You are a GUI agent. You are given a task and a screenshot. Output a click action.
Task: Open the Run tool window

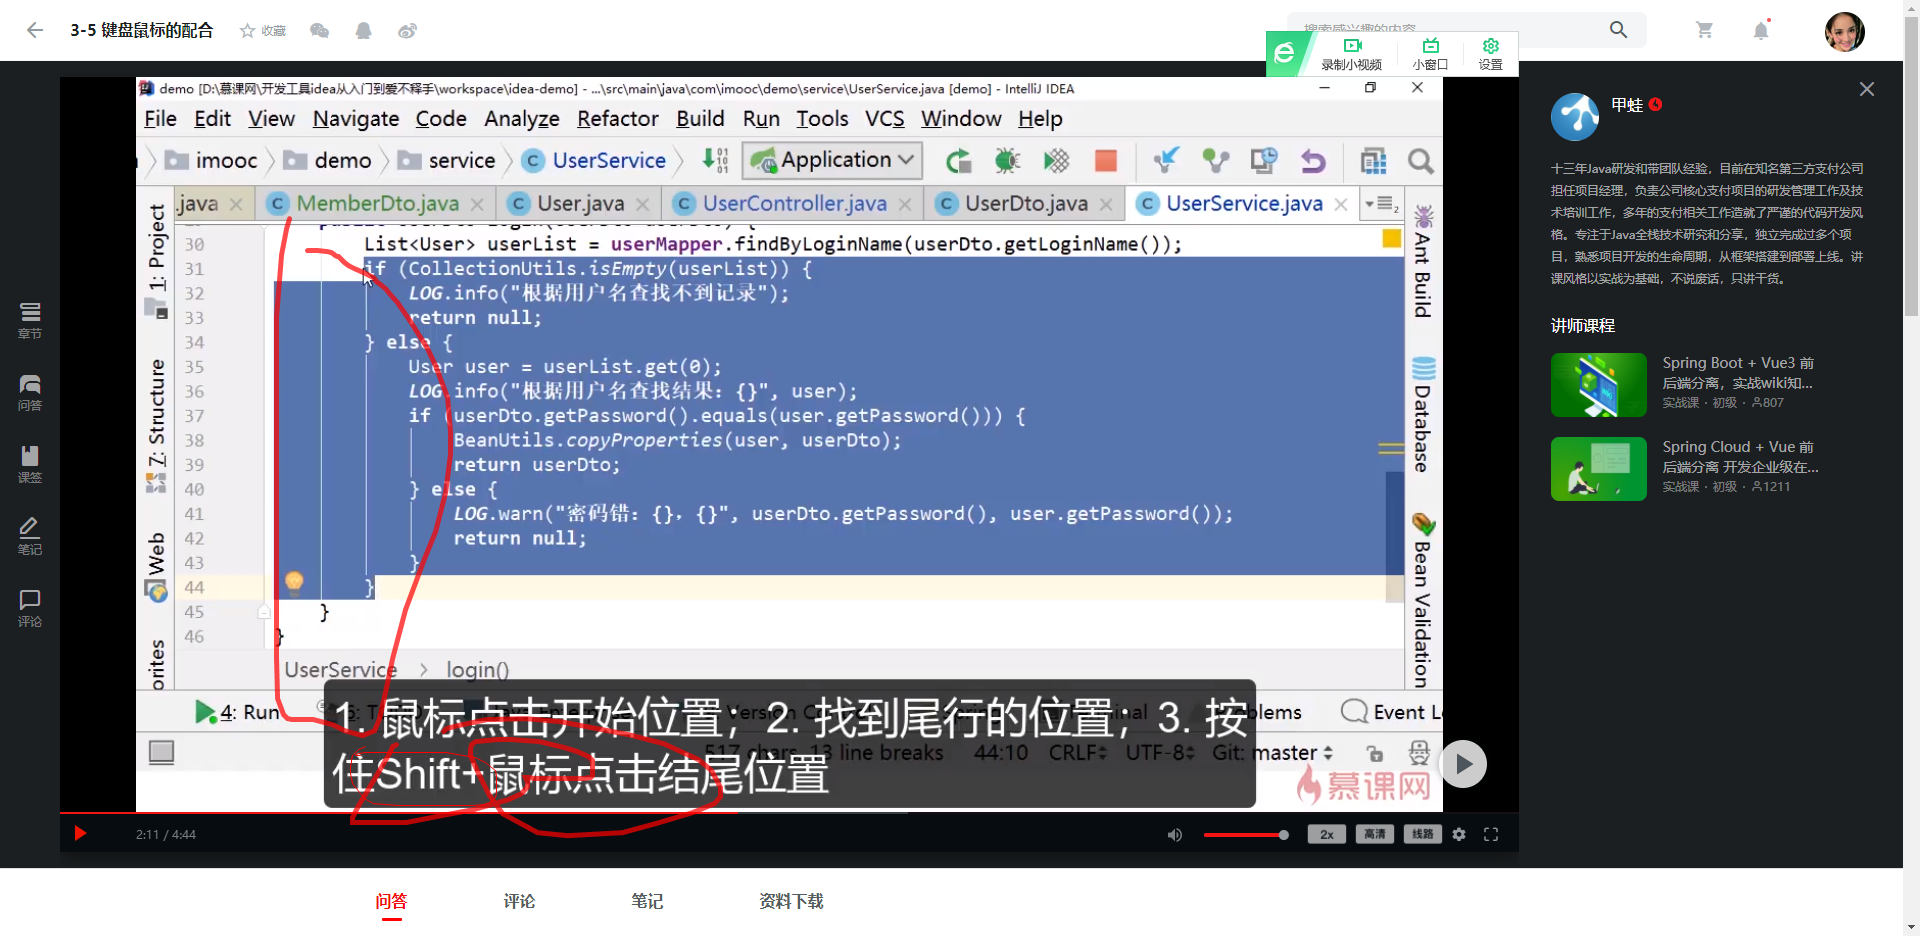pos(237,712)
